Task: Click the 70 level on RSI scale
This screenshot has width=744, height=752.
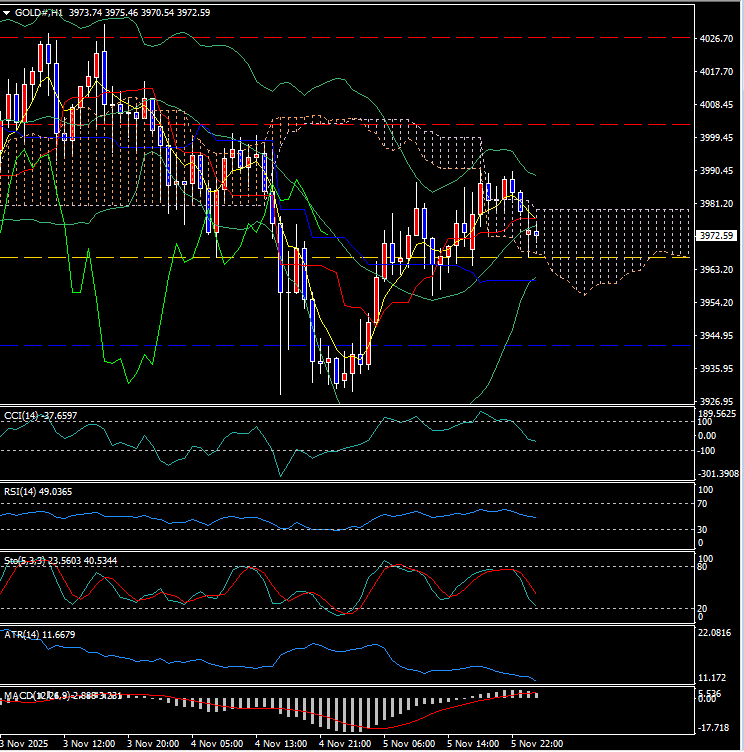Action: (705, 504)
